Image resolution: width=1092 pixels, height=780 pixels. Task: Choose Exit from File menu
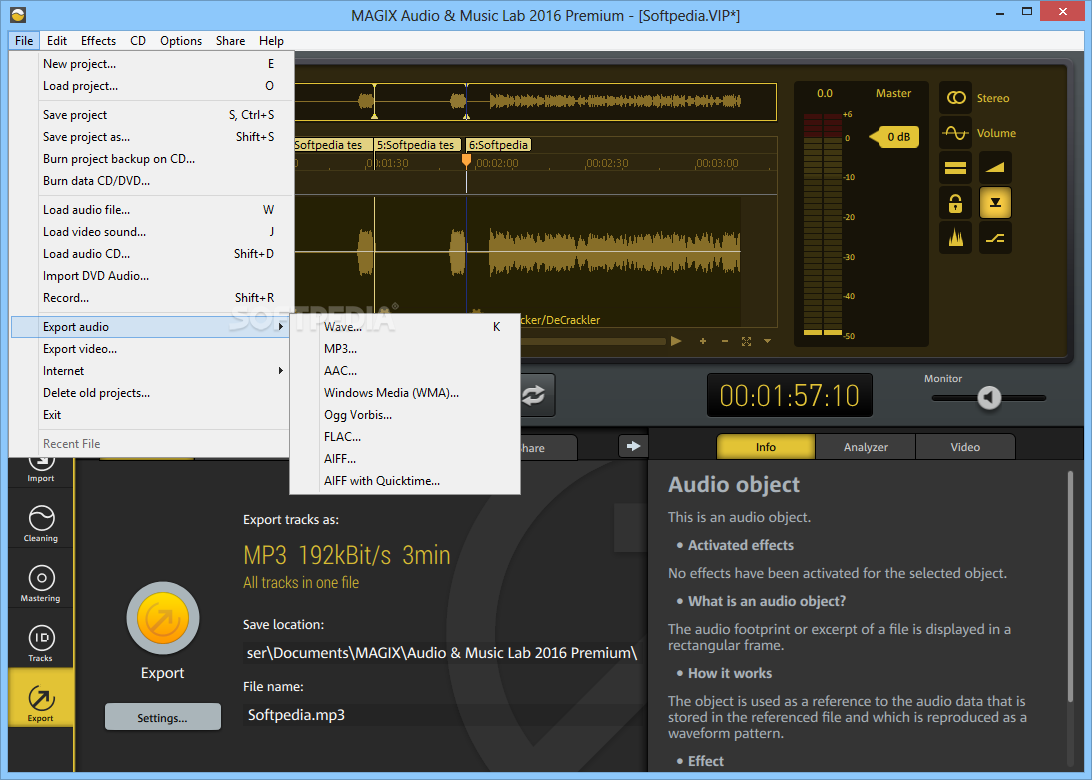point(150,414)
